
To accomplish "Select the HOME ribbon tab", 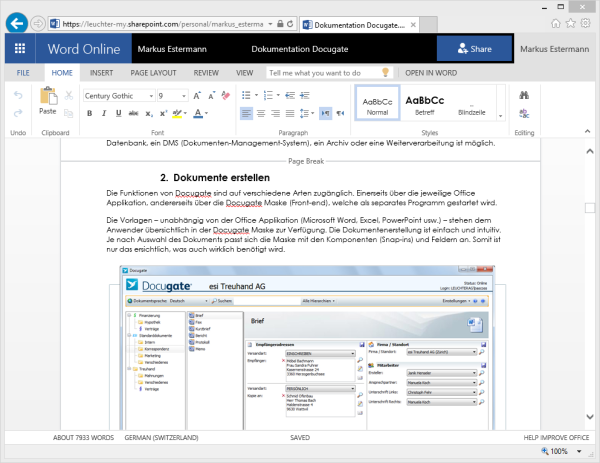I will pos(62,73).
